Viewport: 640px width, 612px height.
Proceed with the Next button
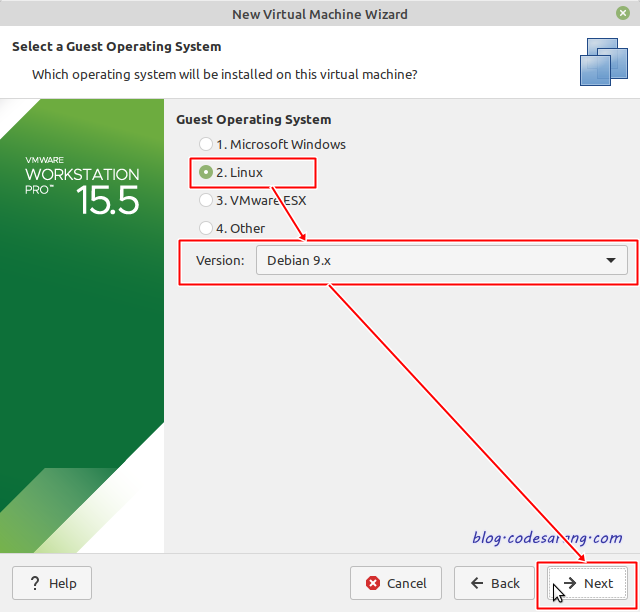[587, 583]
